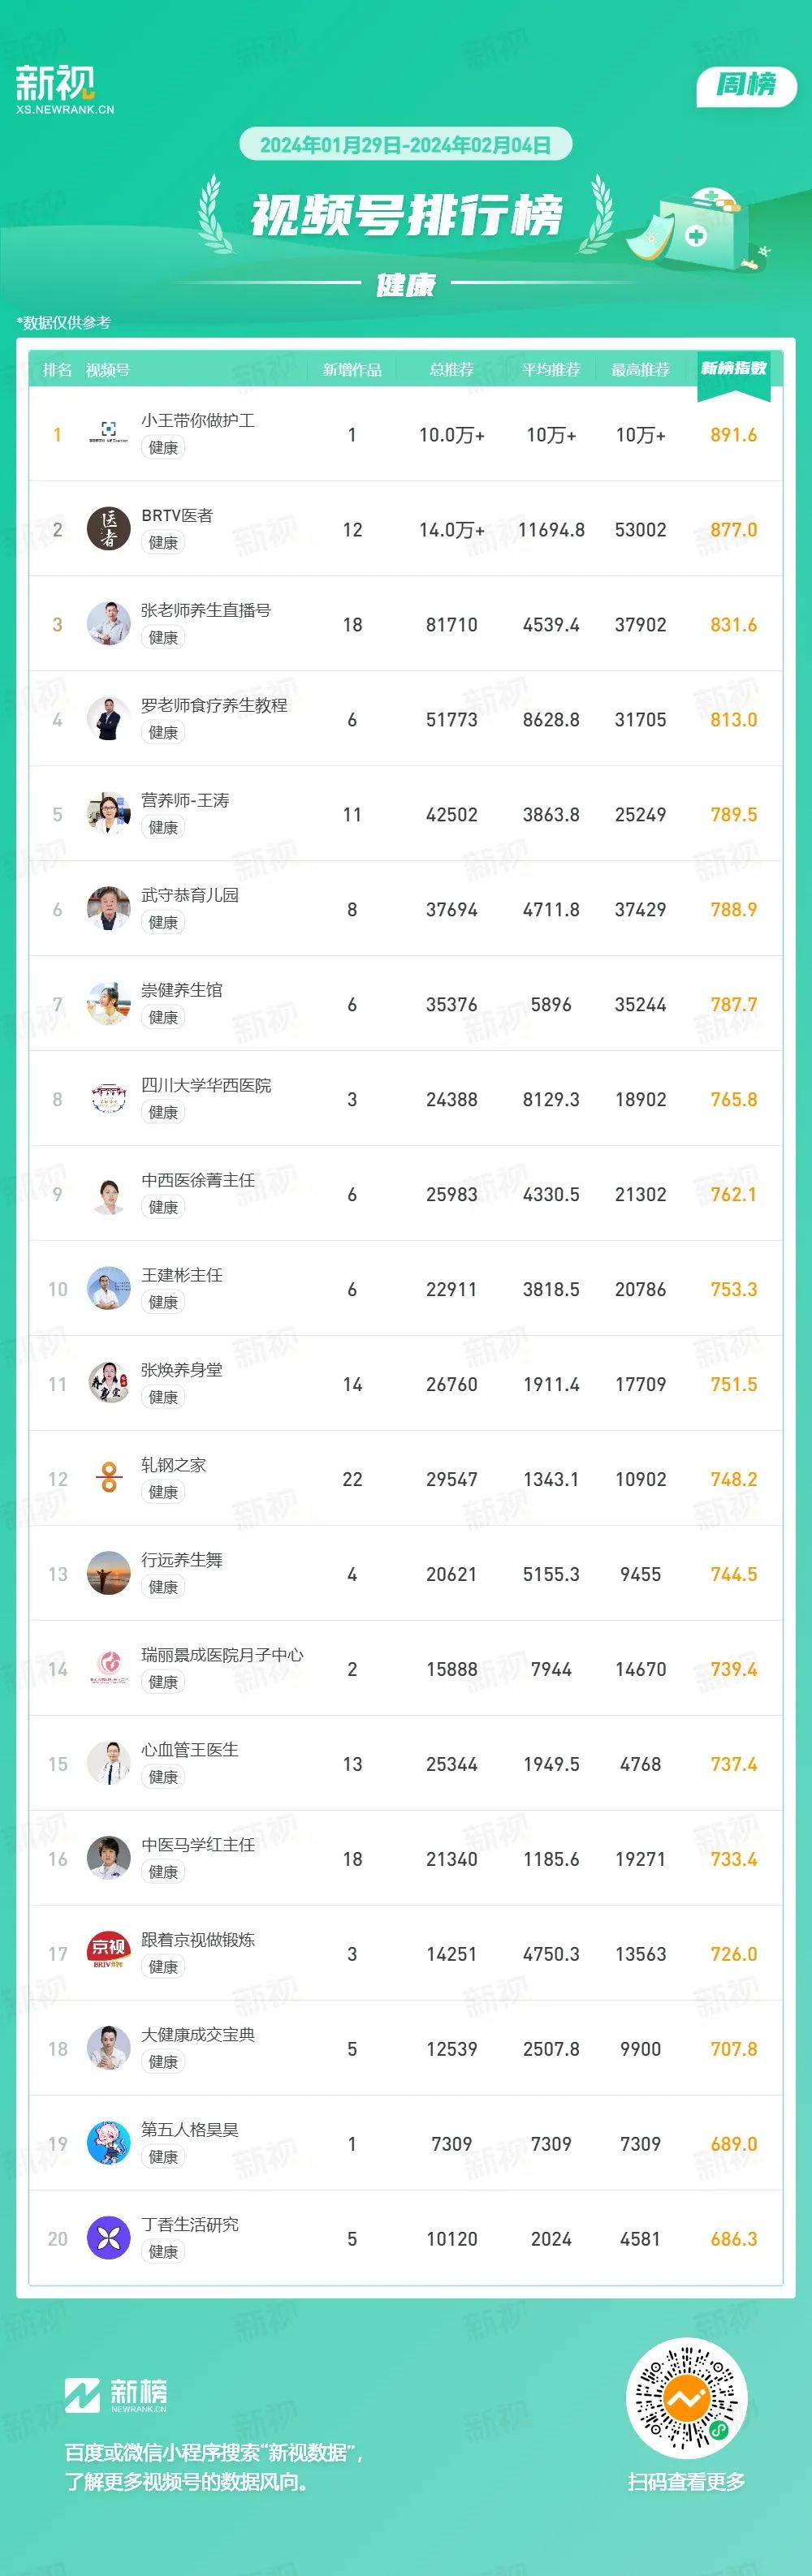Click the 小王带你做护工 account icon
The height and width of the screenshot is (2576, 812).
point(108,433)
